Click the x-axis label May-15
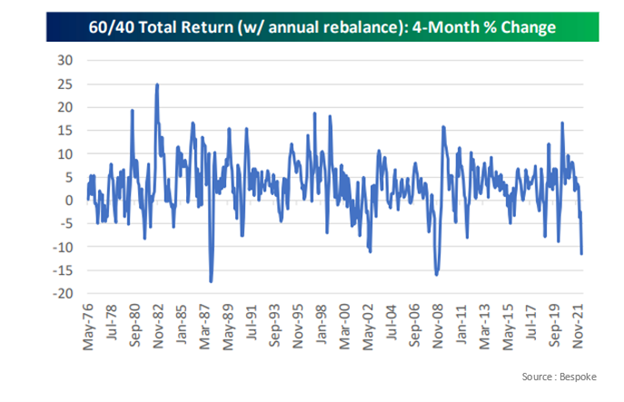 tap(508, 327)
